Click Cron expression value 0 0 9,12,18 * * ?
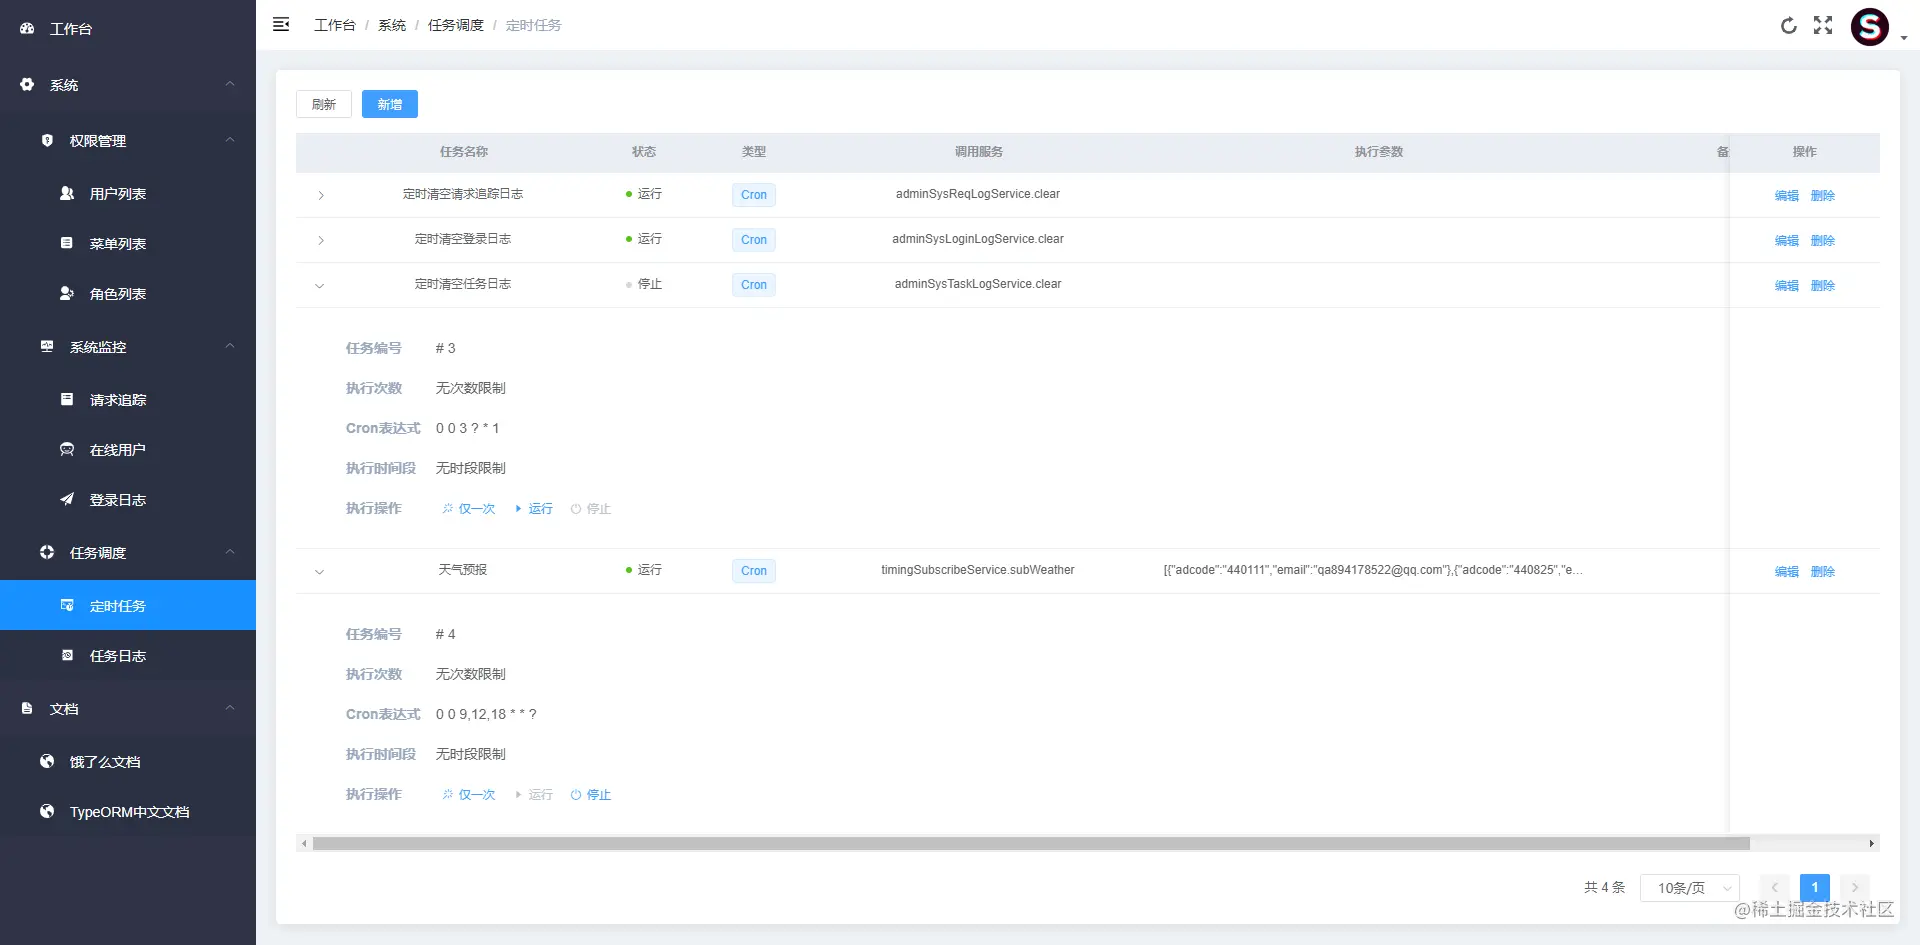1920x945 pixels. (486, 714)
